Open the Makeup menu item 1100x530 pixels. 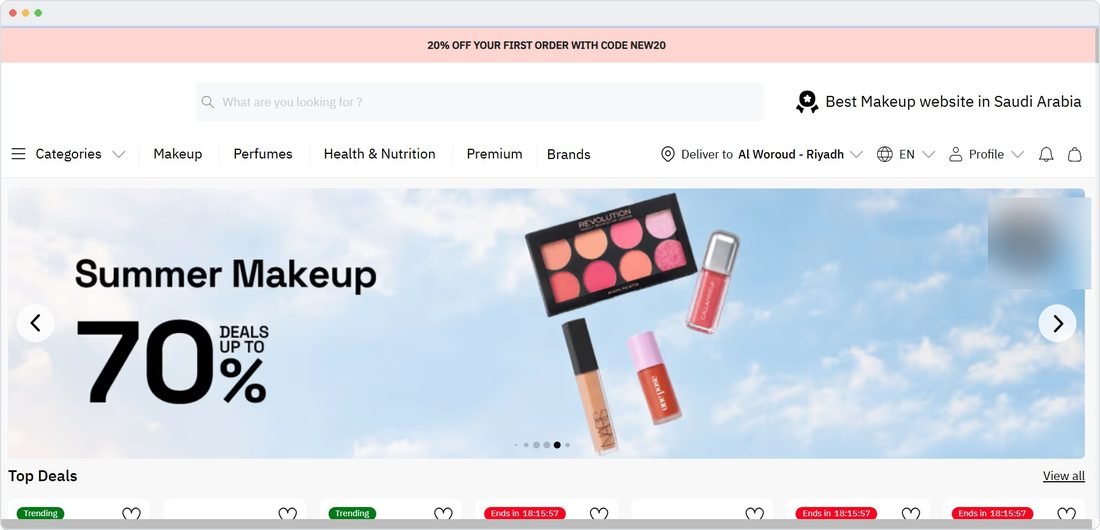point(177,154)
